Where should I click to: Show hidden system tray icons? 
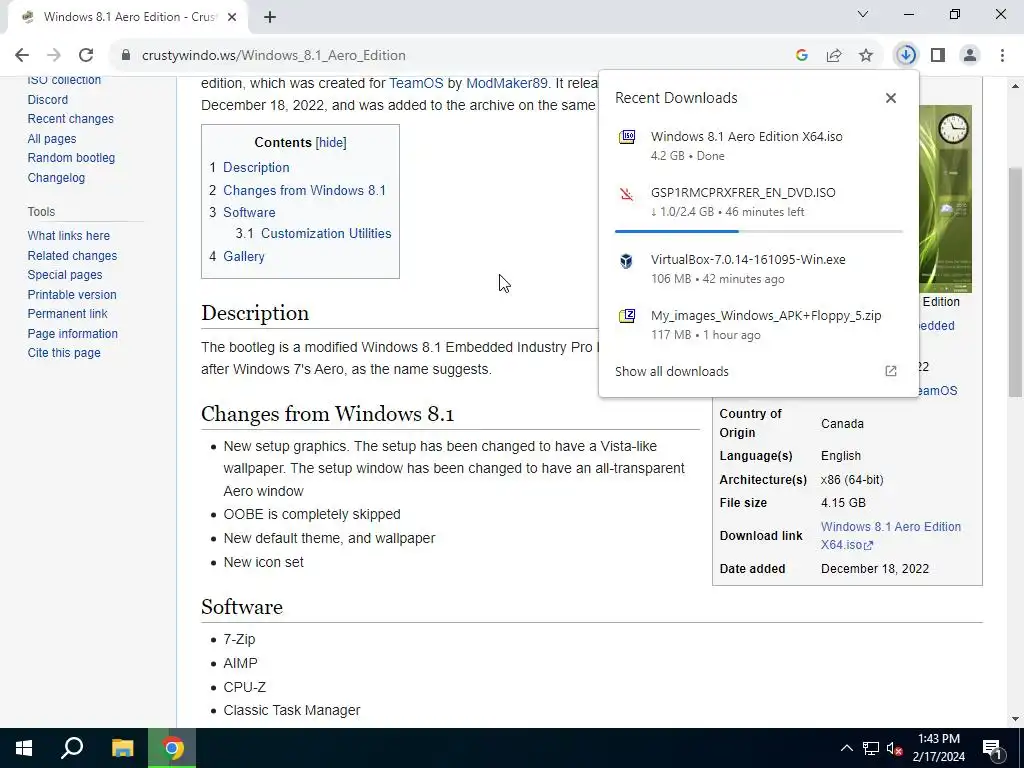[846, 748]
